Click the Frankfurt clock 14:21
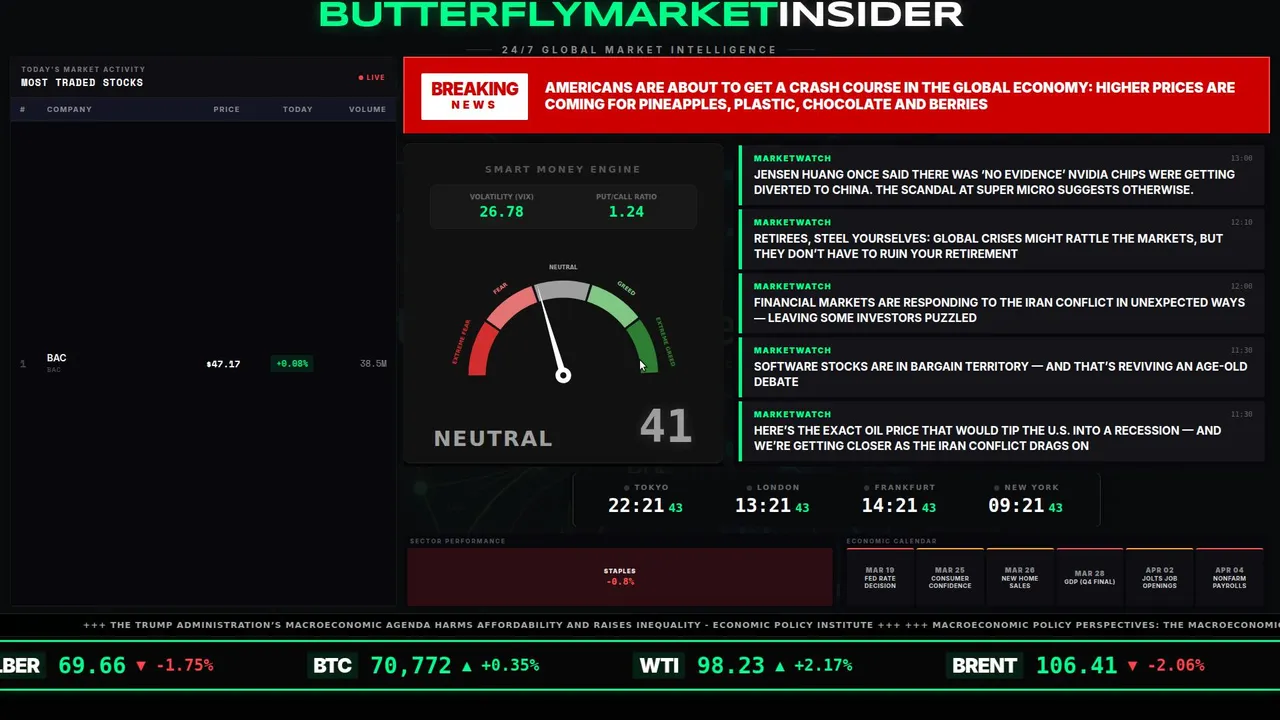The image size is (1280, 720). coord(899,506)
